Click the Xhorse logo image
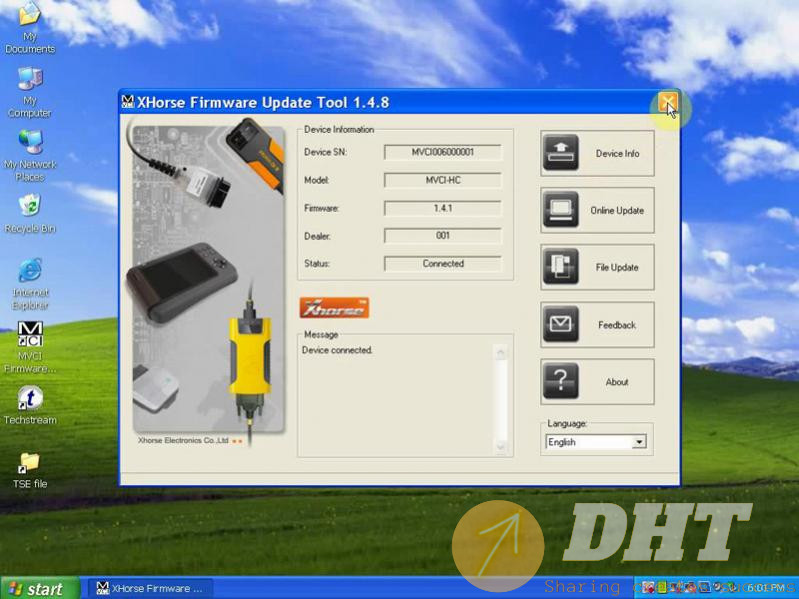Screen dimensions: 799x599 click(334, 308)
